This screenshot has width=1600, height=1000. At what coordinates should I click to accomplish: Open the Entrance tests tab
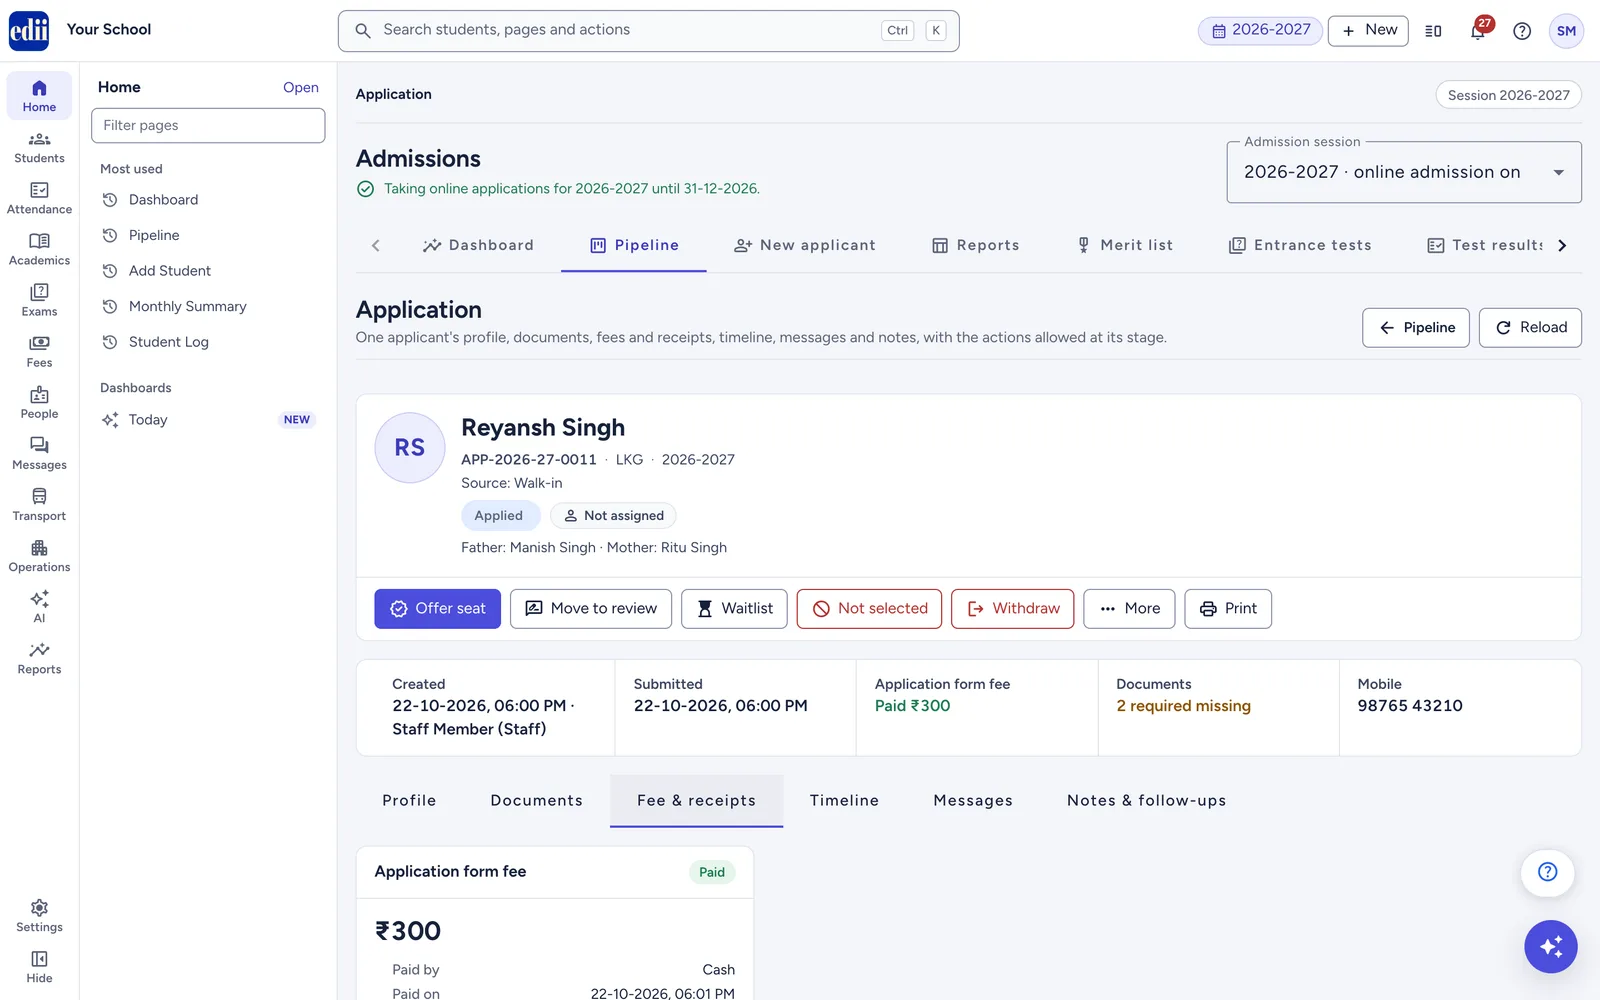click(1300, 245)
